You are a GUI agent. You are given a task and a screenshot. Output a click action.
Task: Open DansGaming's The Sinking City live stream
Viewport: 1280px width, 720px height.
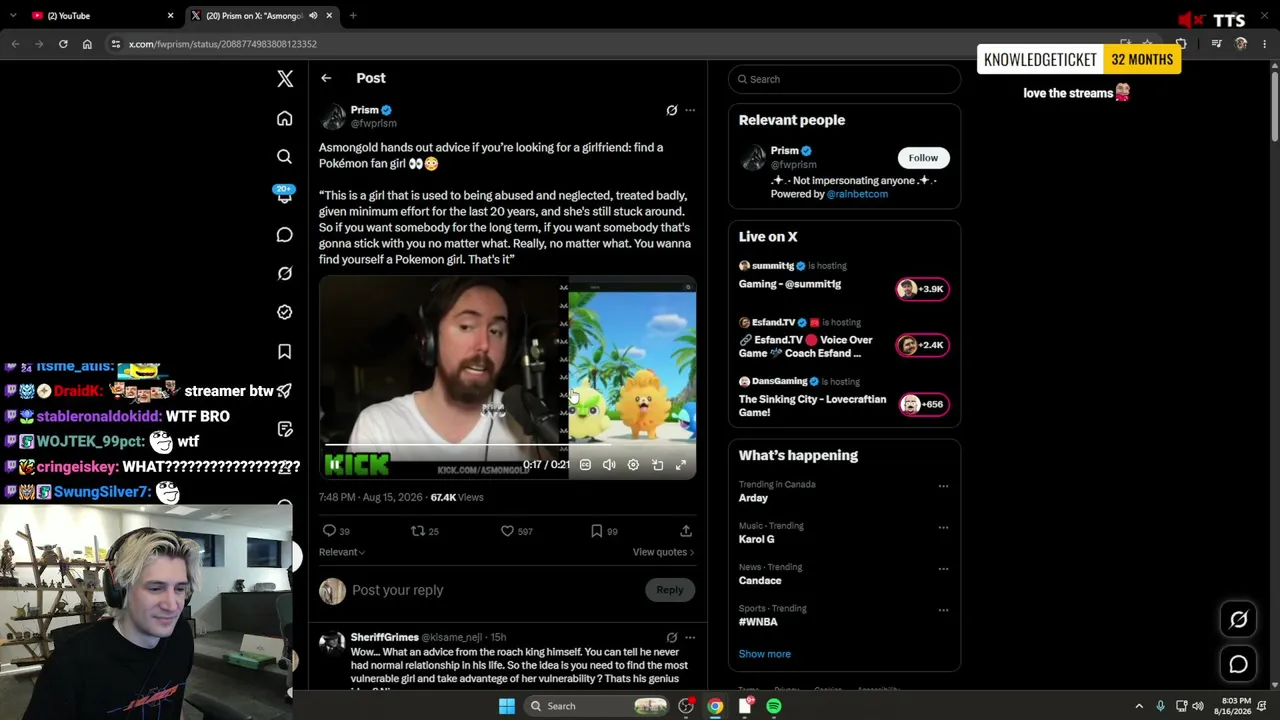tap(844, 398)
